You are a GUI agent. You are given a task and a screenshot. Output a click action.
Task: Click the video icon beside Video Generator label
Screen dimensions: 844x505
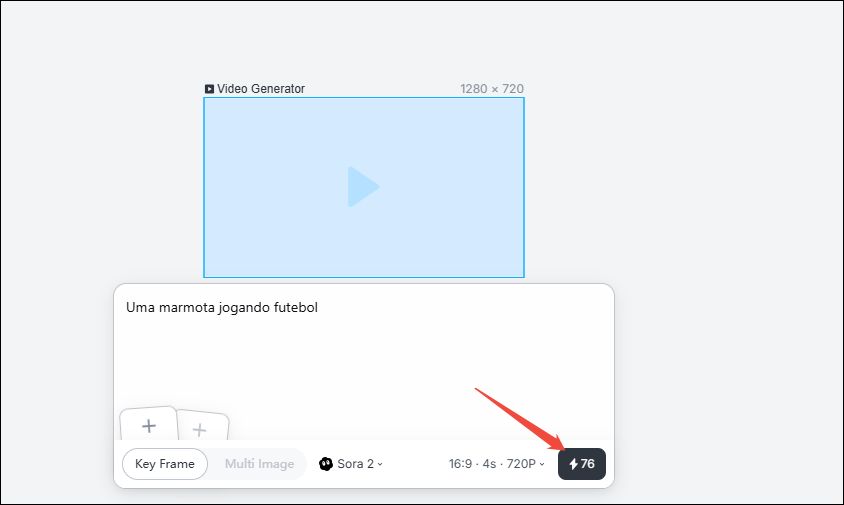[x=209, y=89]
